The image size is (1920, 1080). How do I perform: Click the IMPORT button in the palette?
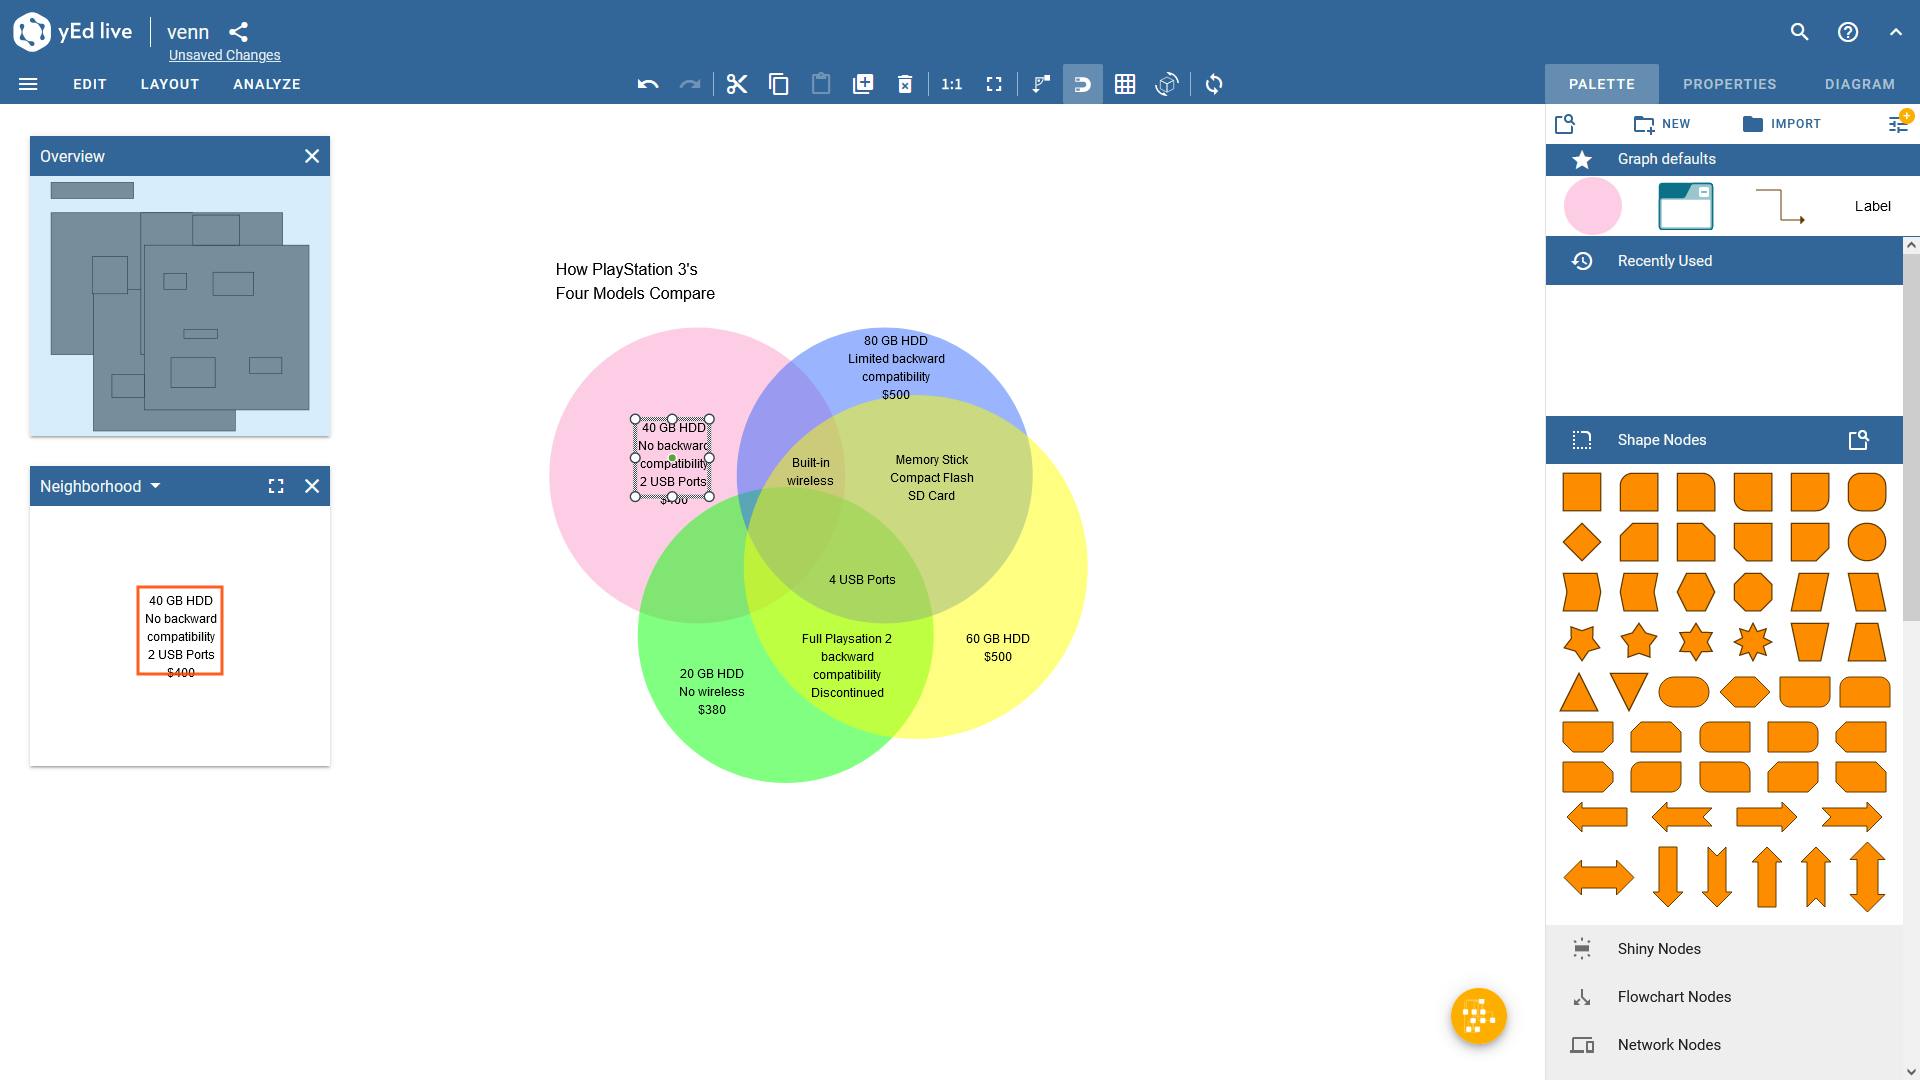(x=1781, y=124)
